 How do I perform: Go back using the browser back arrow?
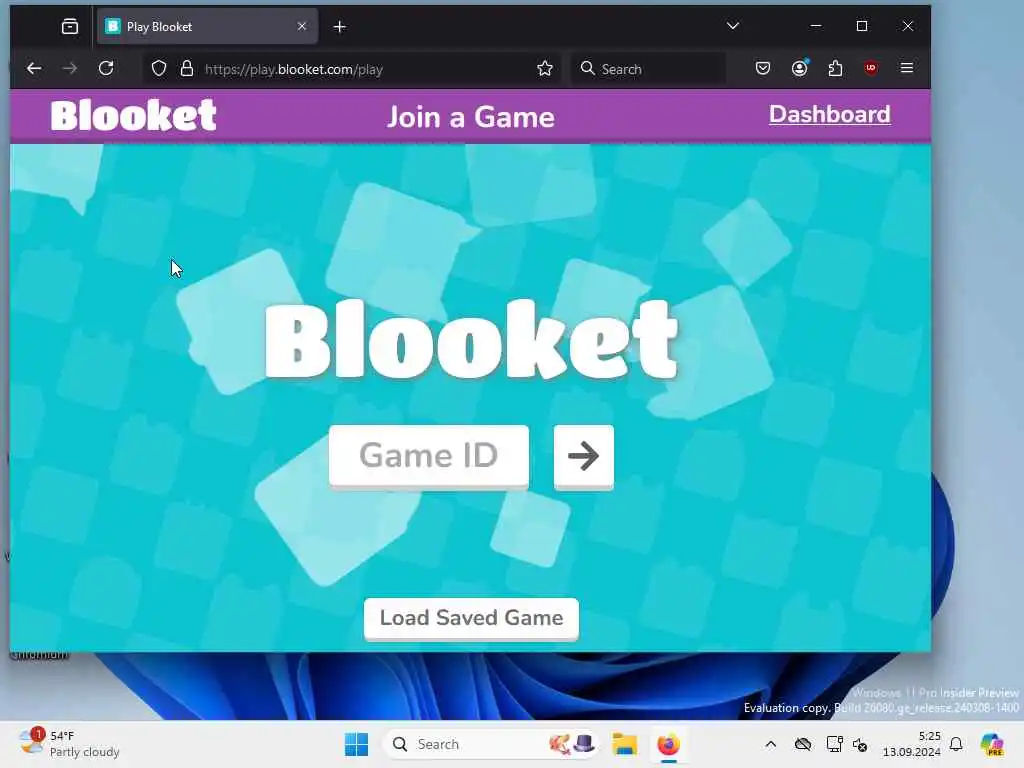pos(34,69)
